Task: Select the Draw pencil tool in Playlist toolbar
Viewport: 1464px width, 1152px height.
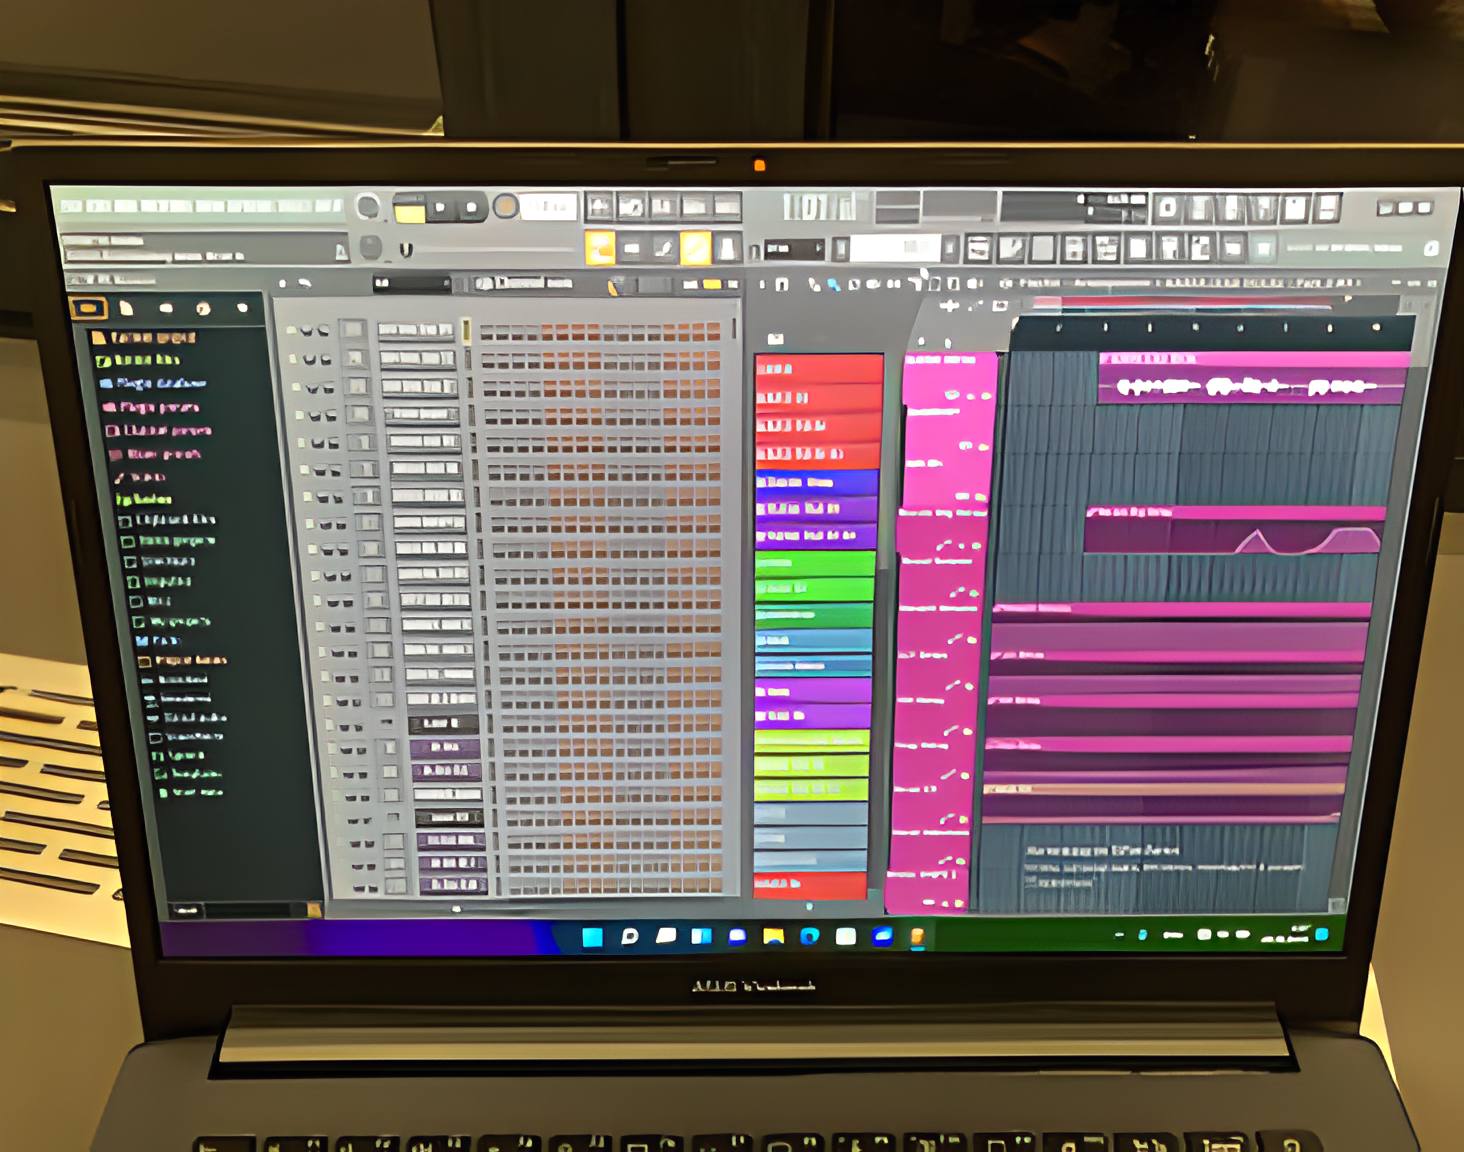Action: [x=814, y=285]
